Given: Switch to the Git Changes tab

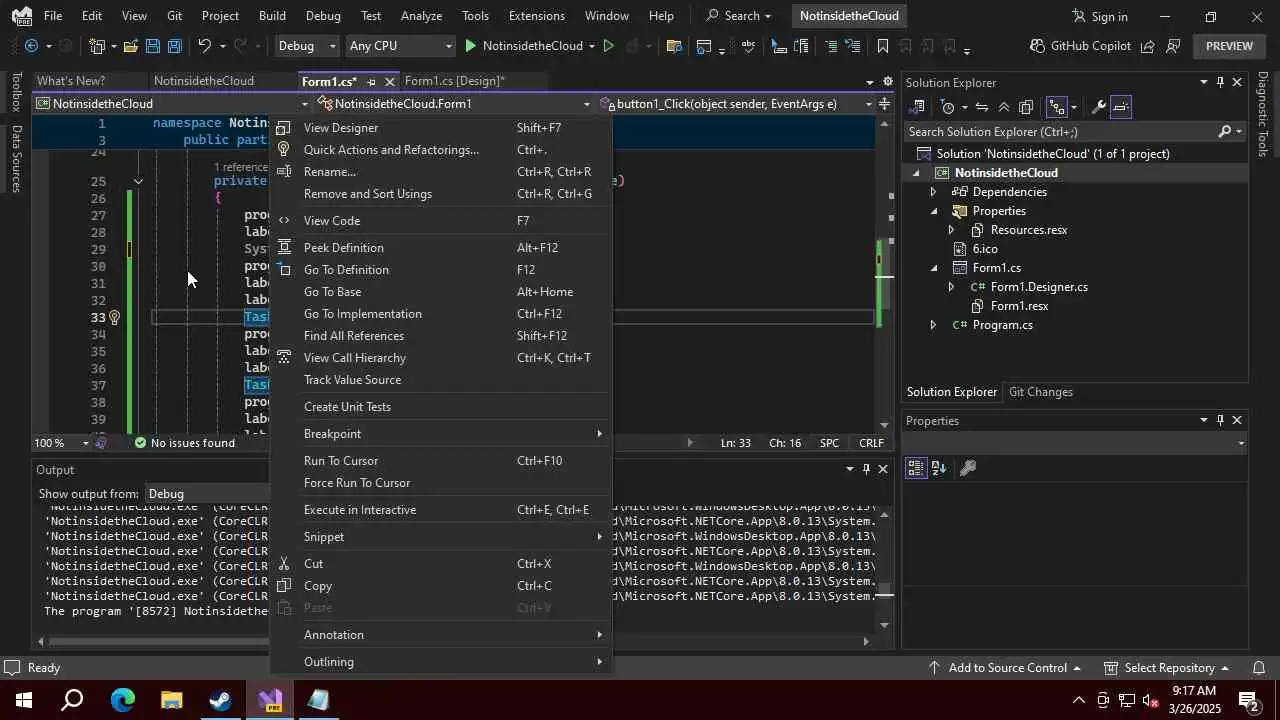Looking at the screenshot, I should pos(1041,392).
